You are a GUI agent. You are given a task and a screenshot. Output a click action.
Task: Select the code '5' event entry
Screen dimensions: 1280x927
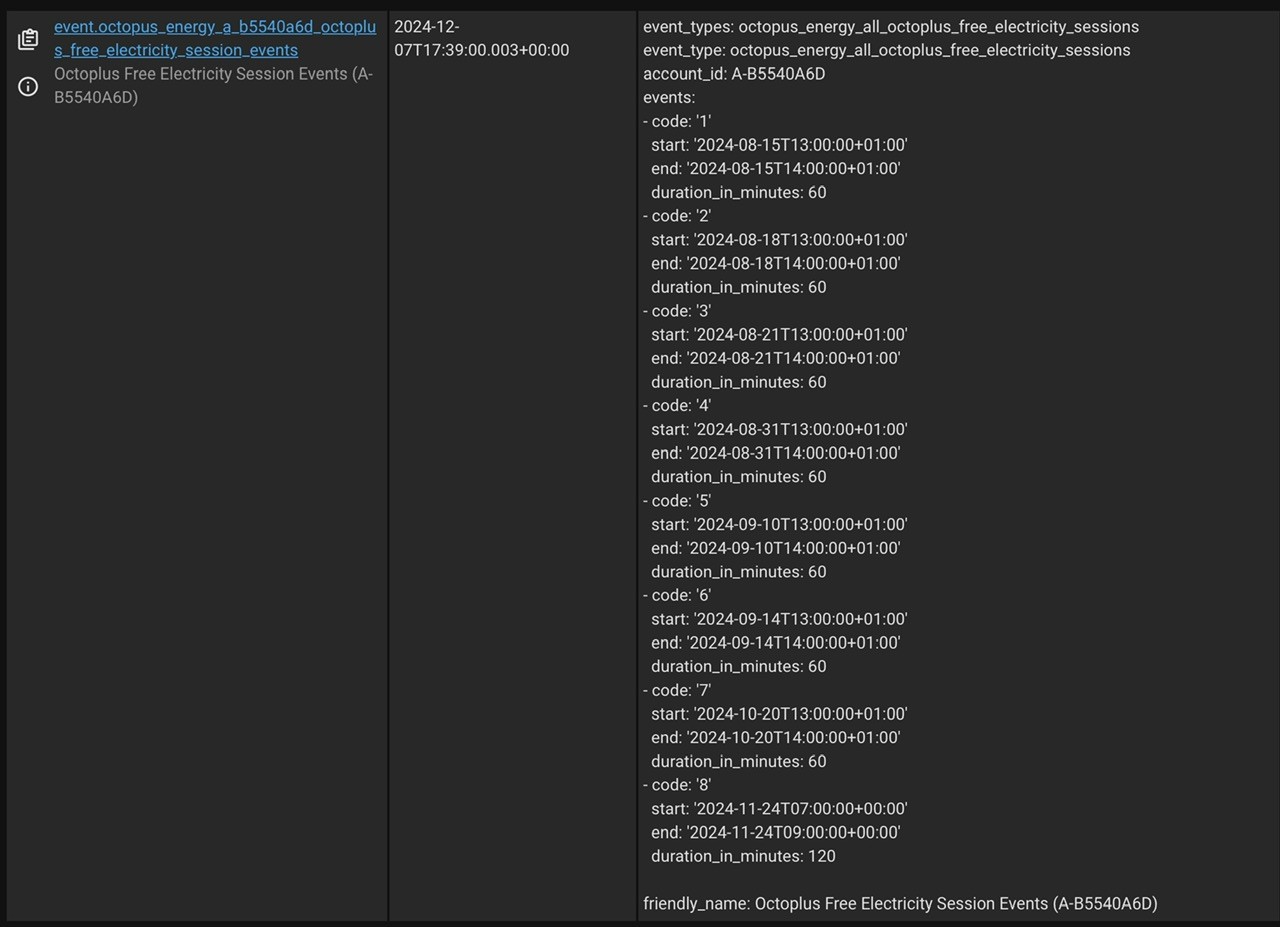point(677,501)
